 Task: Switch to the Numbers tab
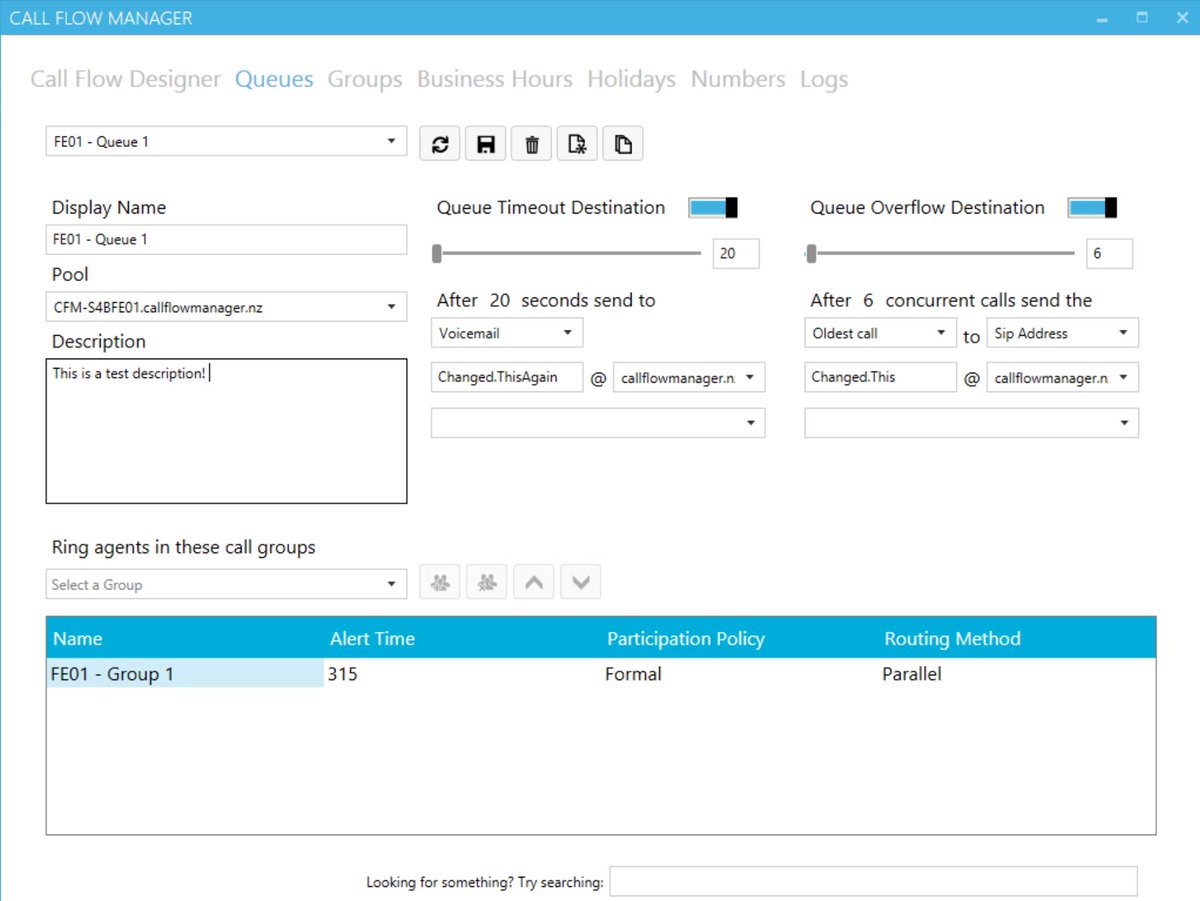[738, 80]
